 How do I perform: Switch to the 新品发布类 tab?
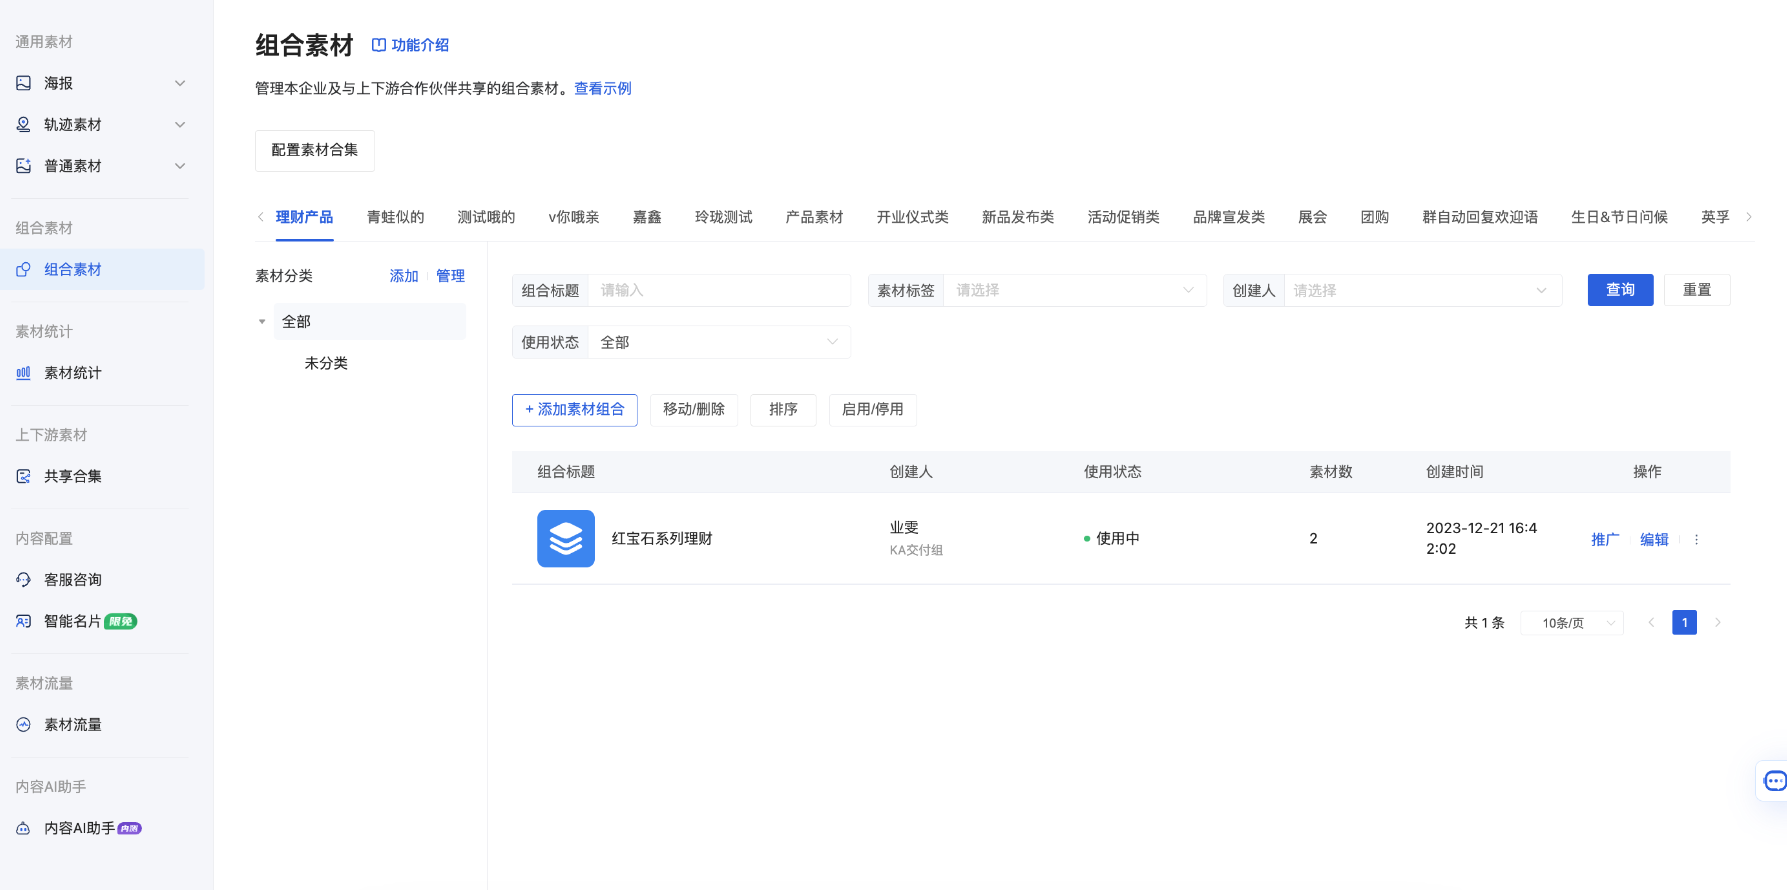[1018, 217]
